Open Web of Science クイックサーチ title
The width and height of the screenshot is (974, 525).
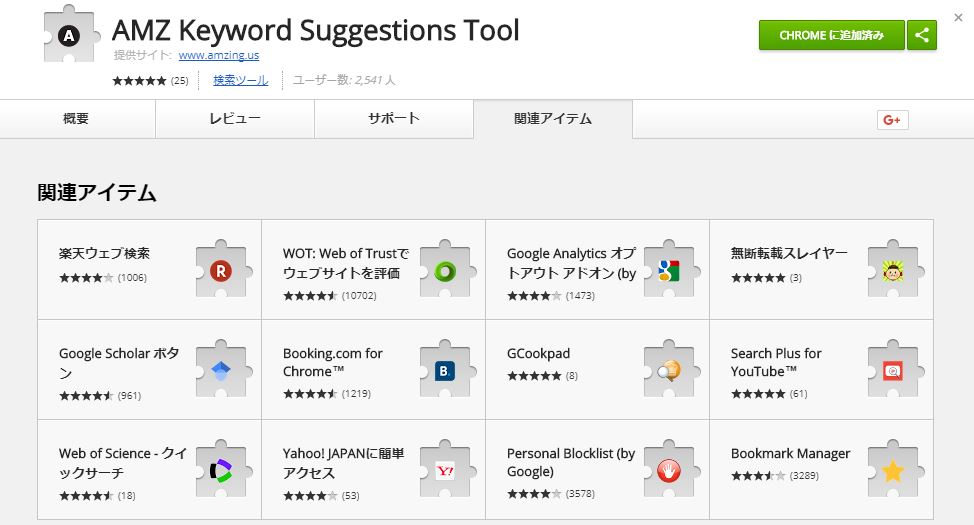click(x=122, y=463)
